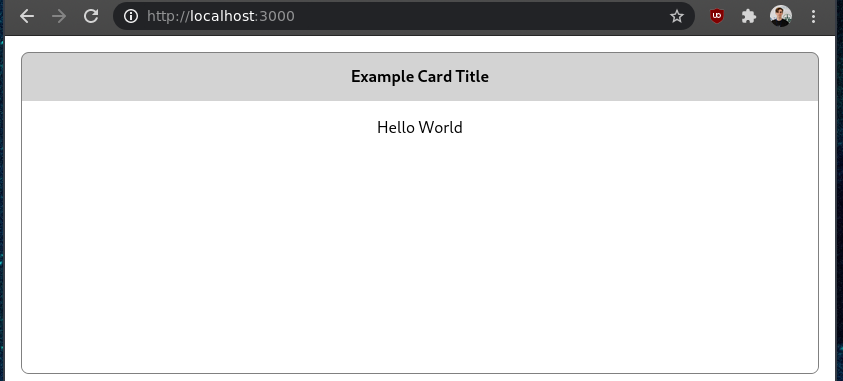This screenshot has width=843, height=381.
Task: Click the "localhost" text in the URL
Action: click(x=223, y=16)
